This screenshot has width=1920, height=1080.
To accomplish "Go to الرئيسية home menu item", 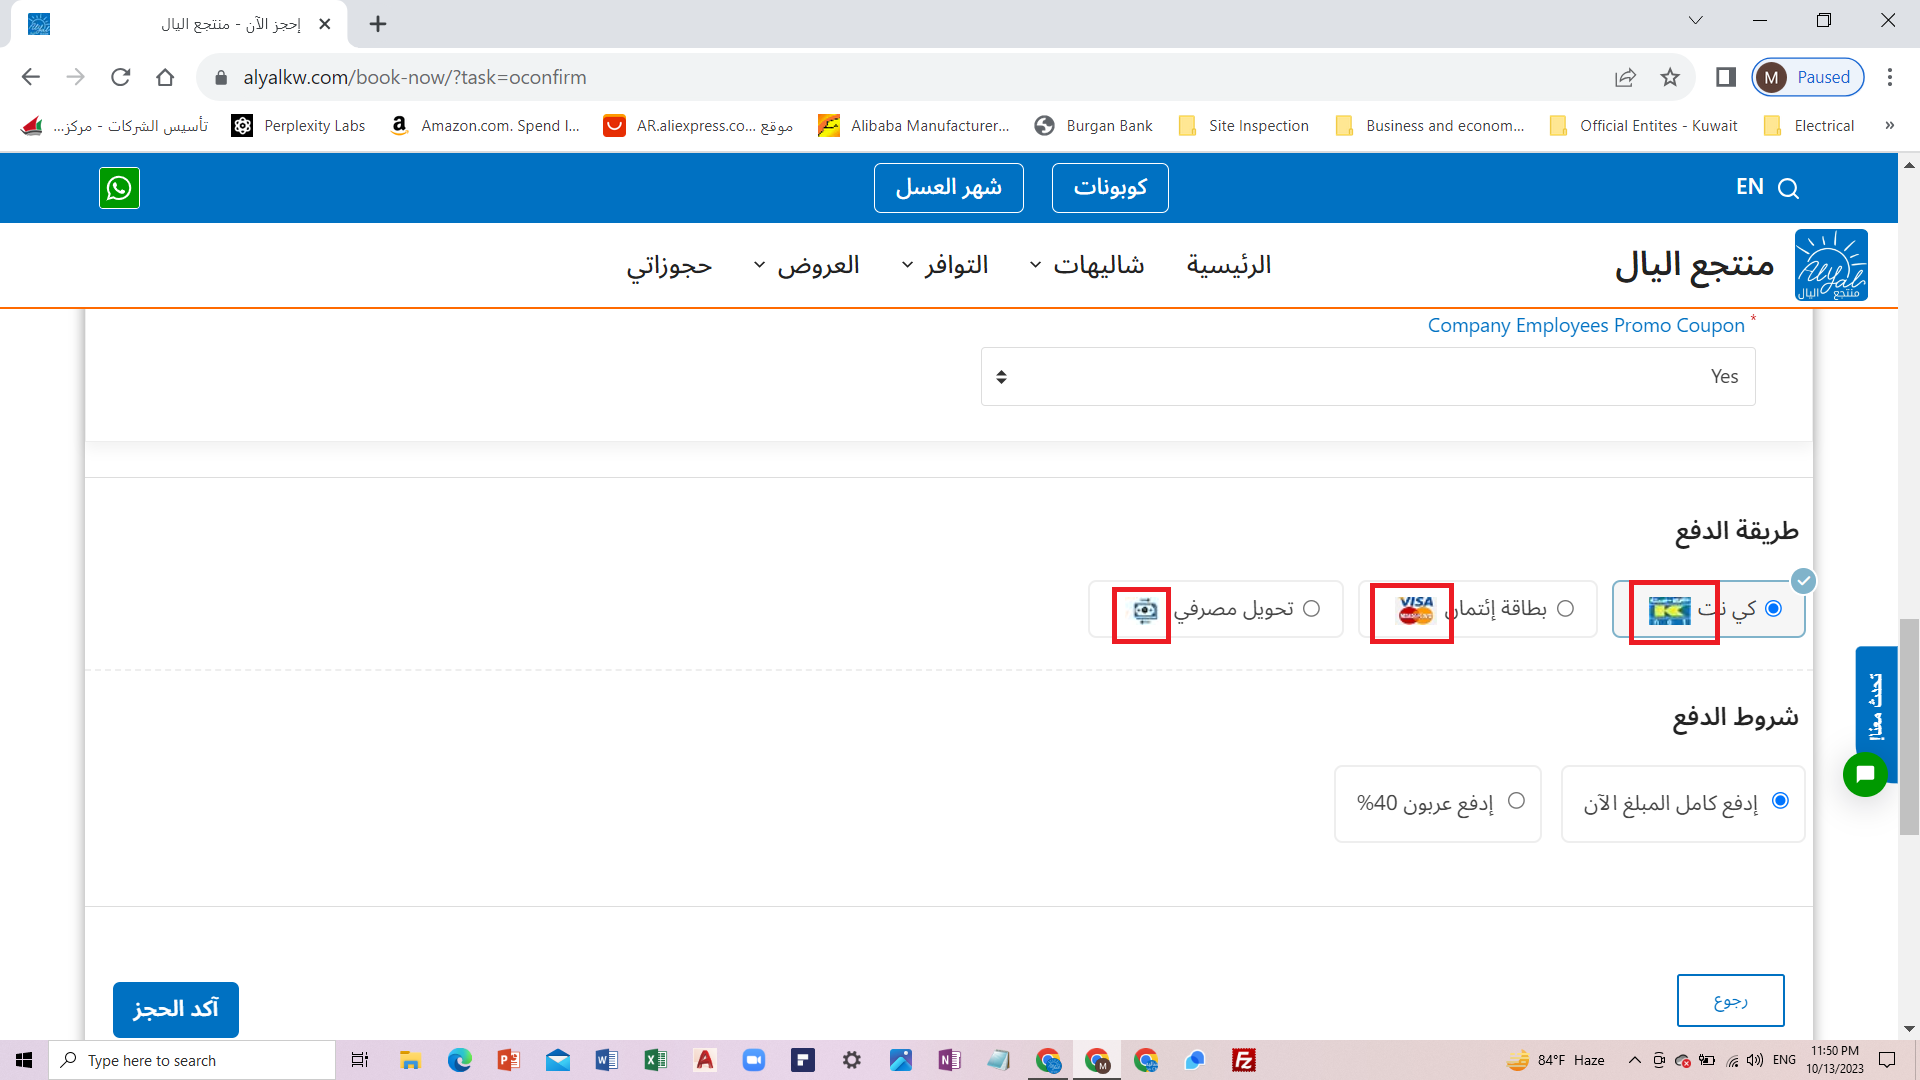I will click(1229, 265).
